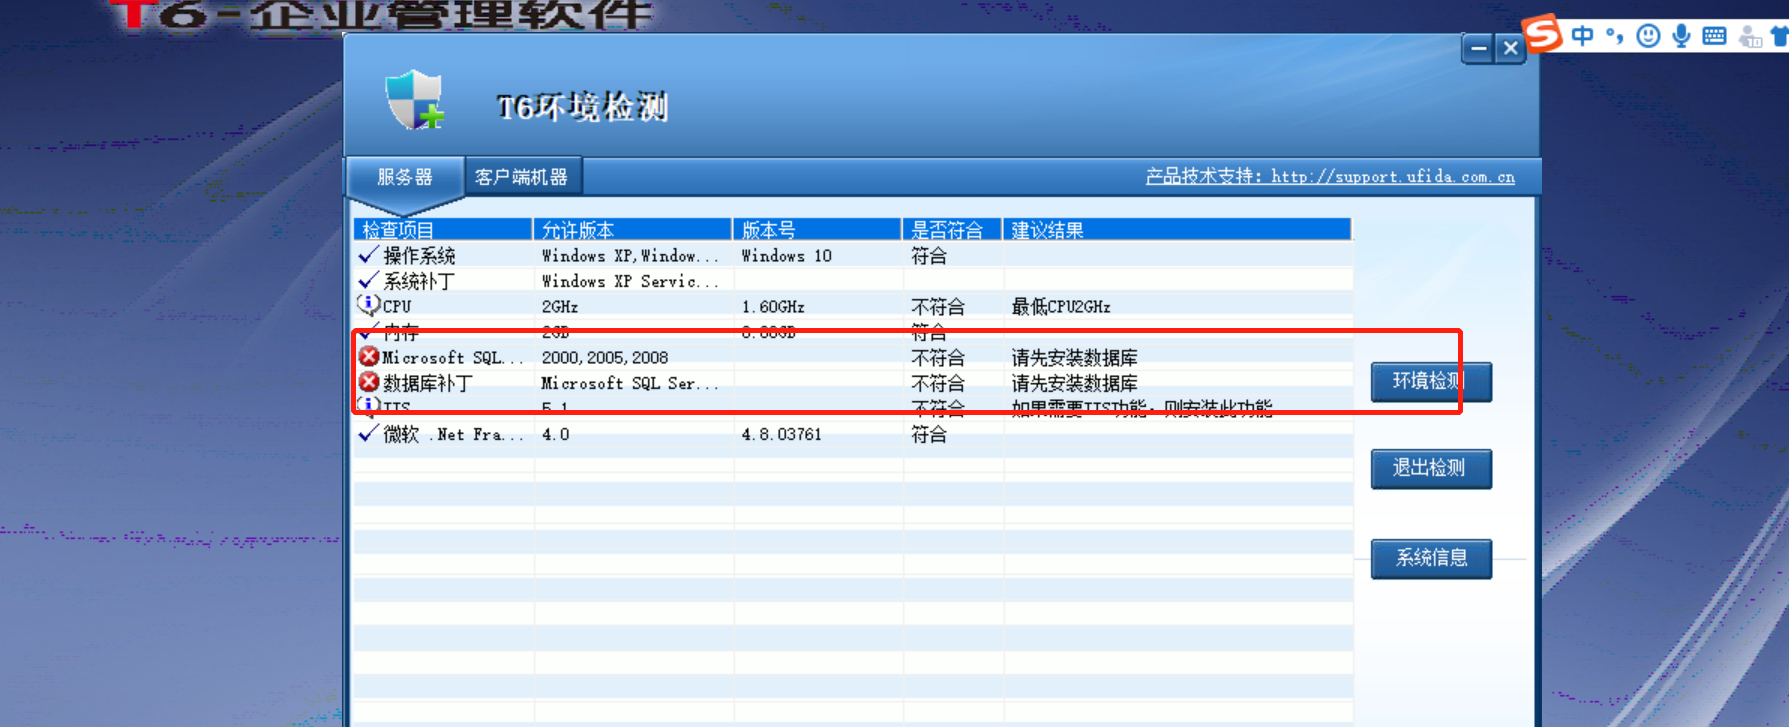Select the Microsoft SQL... row label

pos(453,357)
